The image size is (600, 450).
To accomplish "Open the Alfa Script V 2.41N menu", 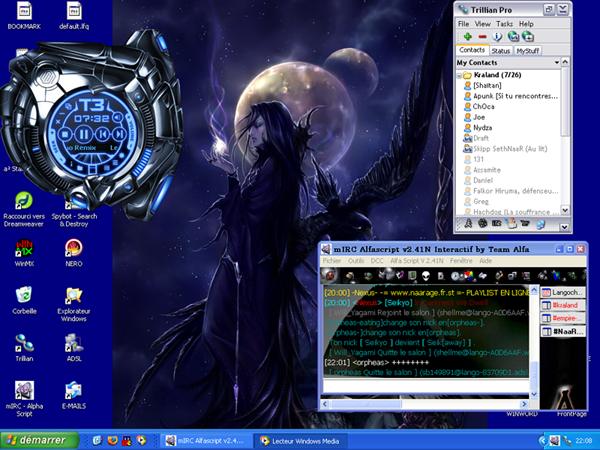I will [417, 261].
